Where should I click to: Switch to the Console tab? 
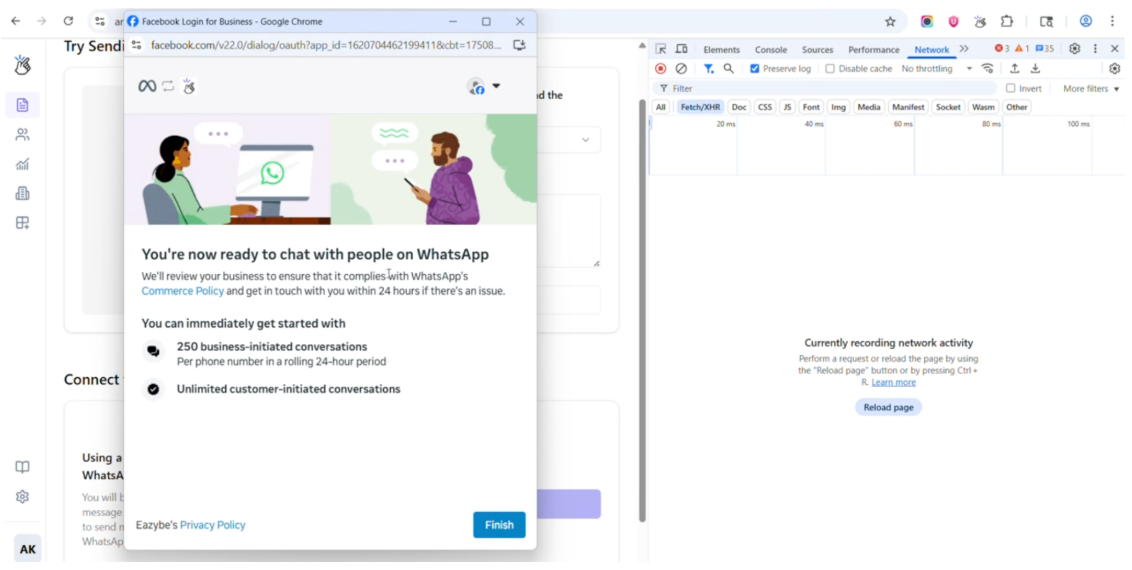(771, 50)
